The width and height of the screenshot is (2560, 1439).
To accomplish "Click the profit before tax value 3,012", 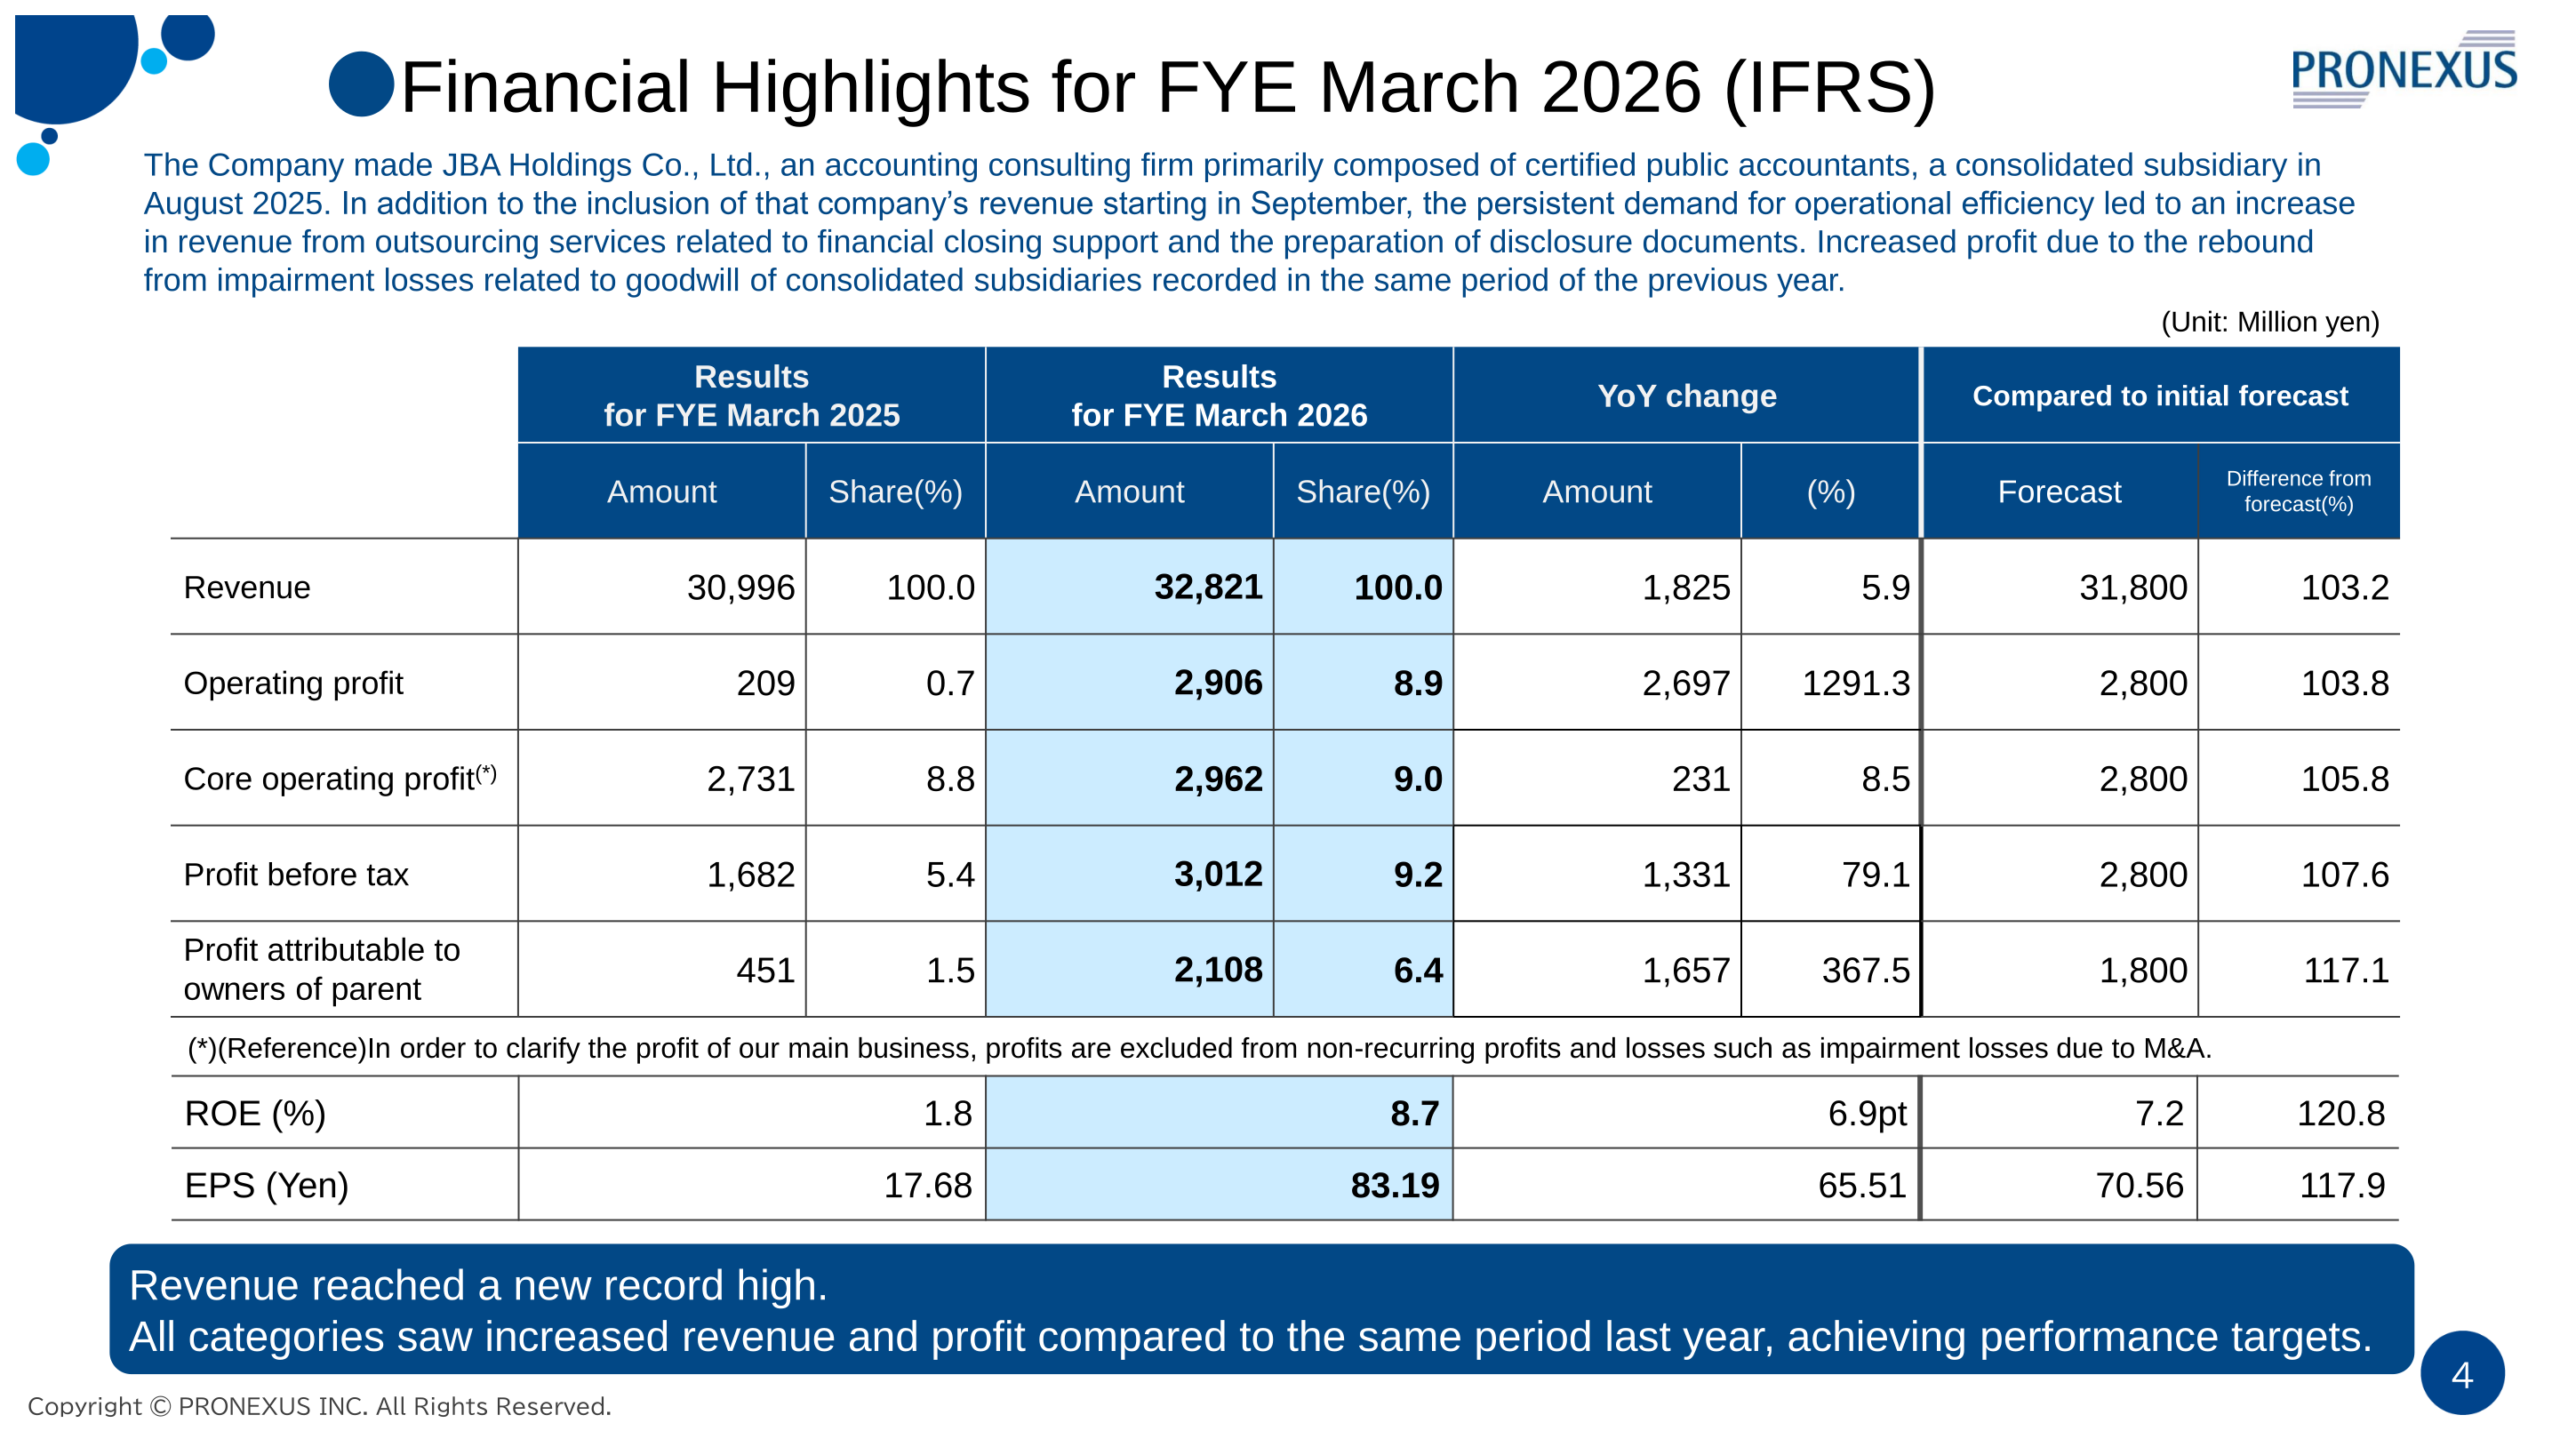I will pos(1217,874).
